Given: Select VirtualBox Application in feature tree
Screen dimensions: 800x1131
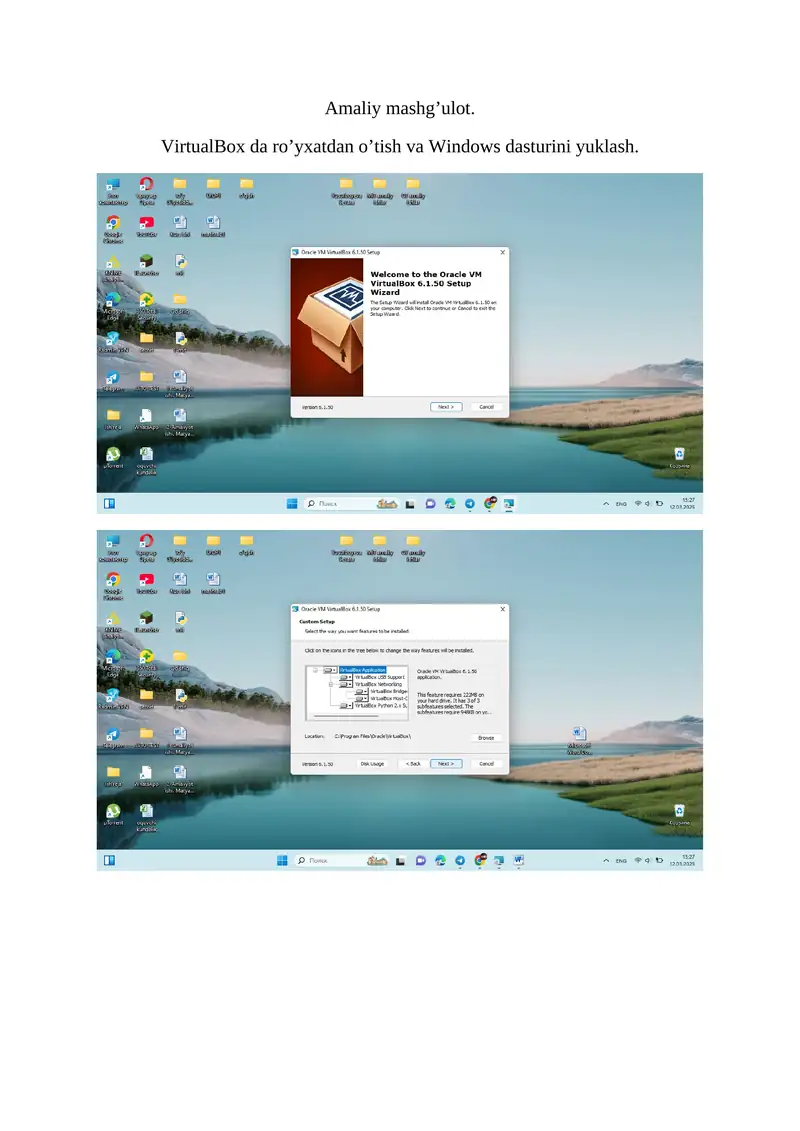Looking at the screenshot, I should point(363,670).
